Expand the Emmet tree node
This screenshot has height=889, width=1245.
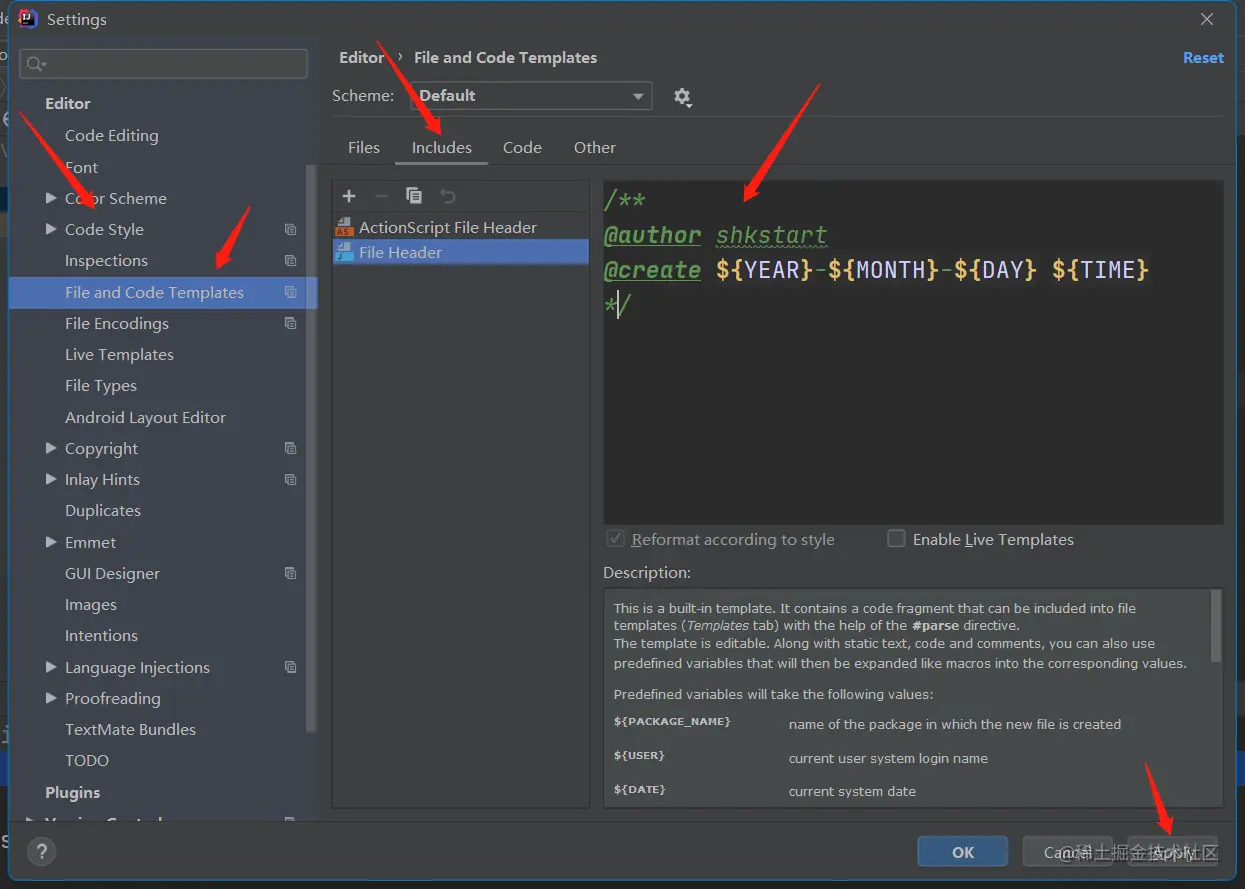51,542
